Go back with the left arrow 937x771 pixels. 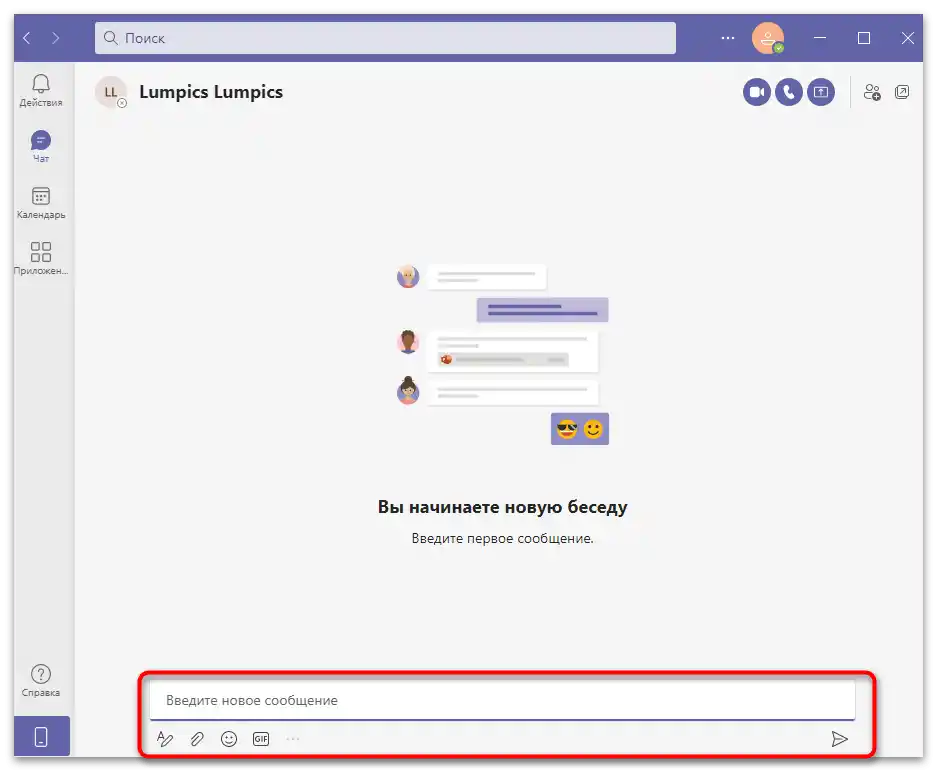point(27,38)
